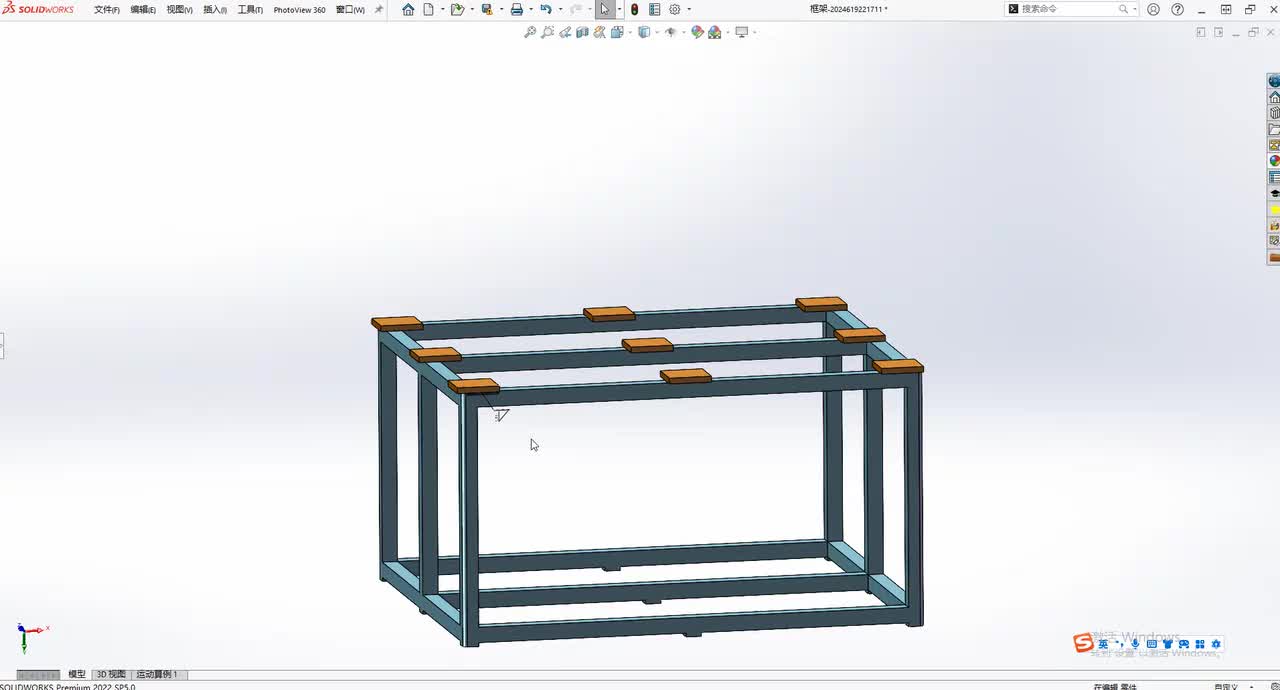This screenshot has height=690, width=1280.
Task: Click the Undo arrow icon
Action: 546,9
